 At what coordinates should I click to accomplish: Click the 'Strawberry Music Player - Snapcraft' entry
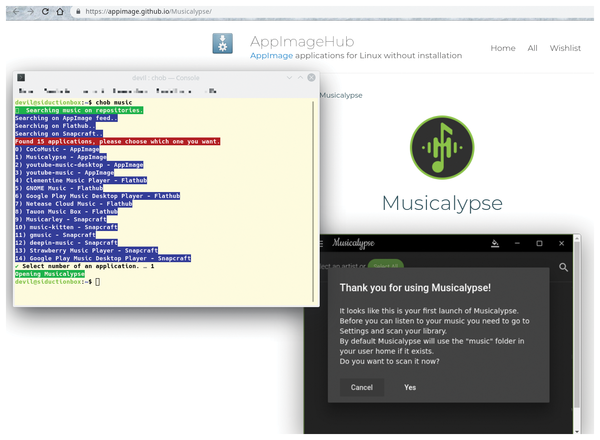[x=86, y=250]
